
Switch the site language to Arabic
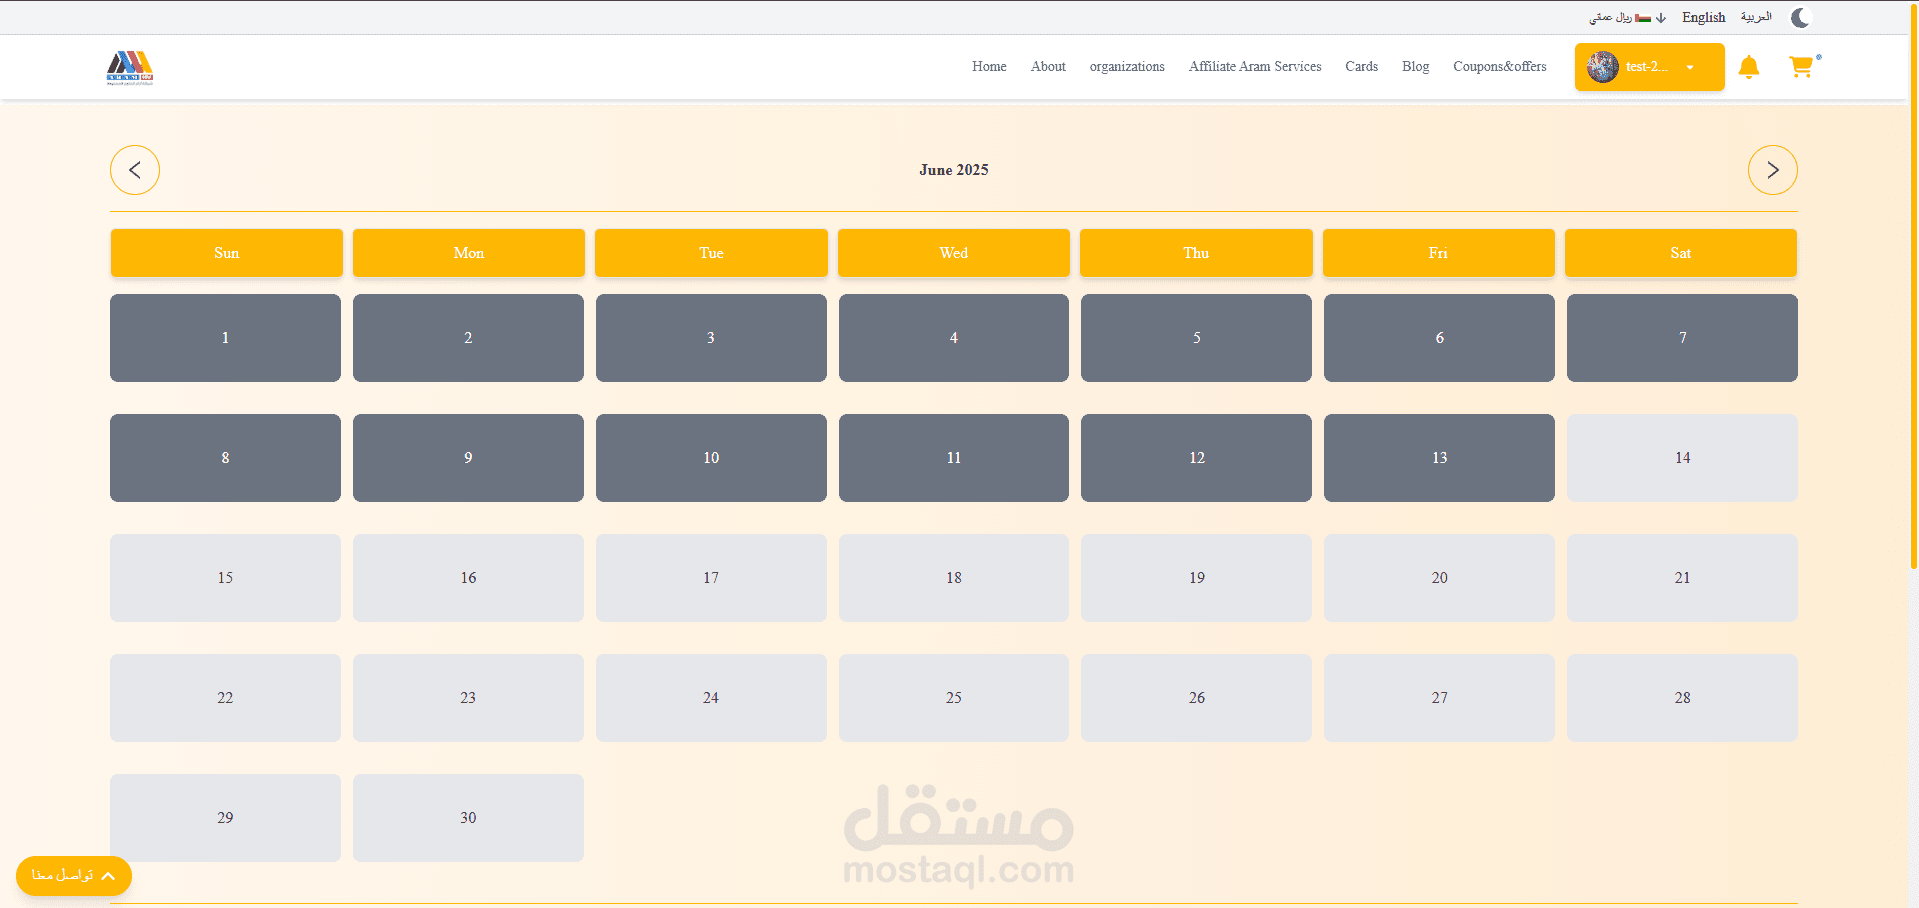[x=1756, y=17]
